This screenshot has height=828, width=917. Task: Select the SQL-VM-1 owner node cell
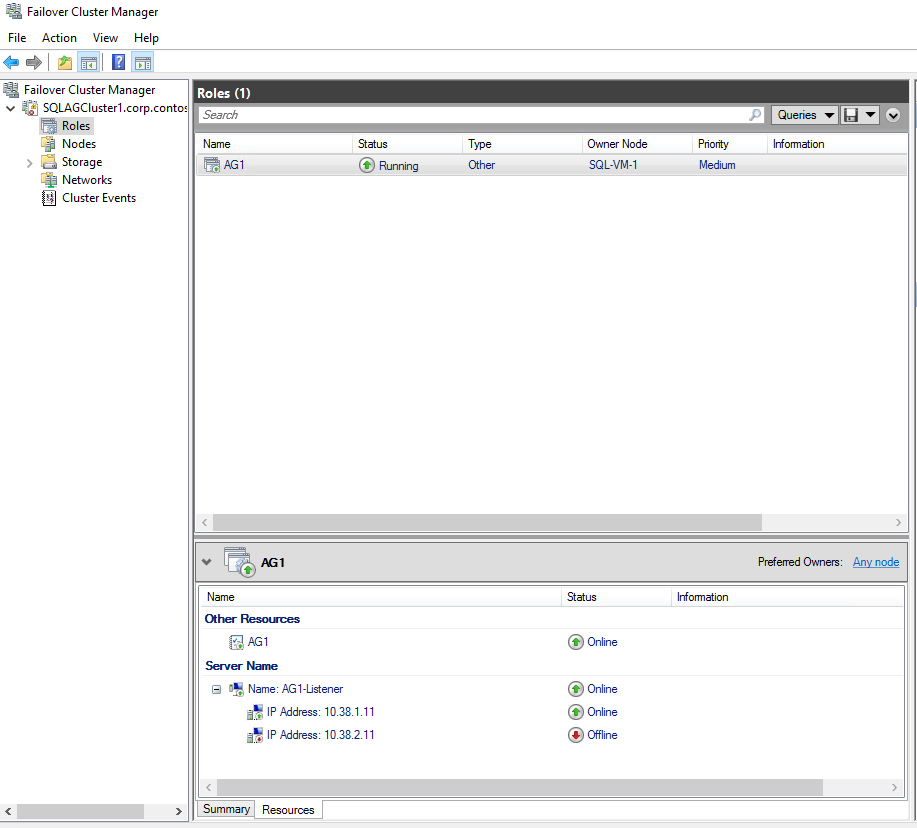pos(613,165)
